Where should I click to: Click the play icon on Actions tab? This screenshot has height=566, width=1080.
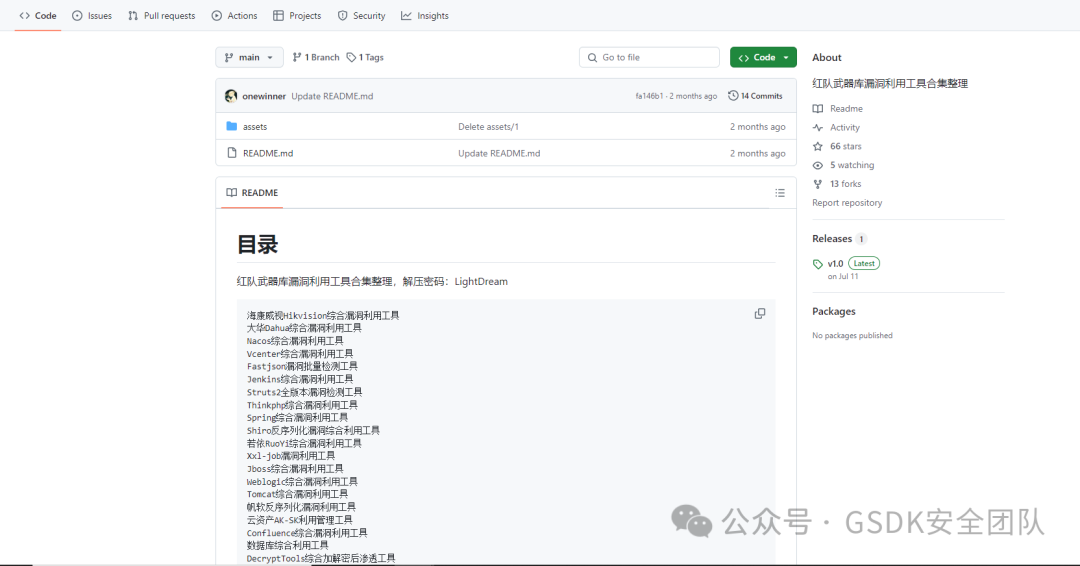point(217,16)
